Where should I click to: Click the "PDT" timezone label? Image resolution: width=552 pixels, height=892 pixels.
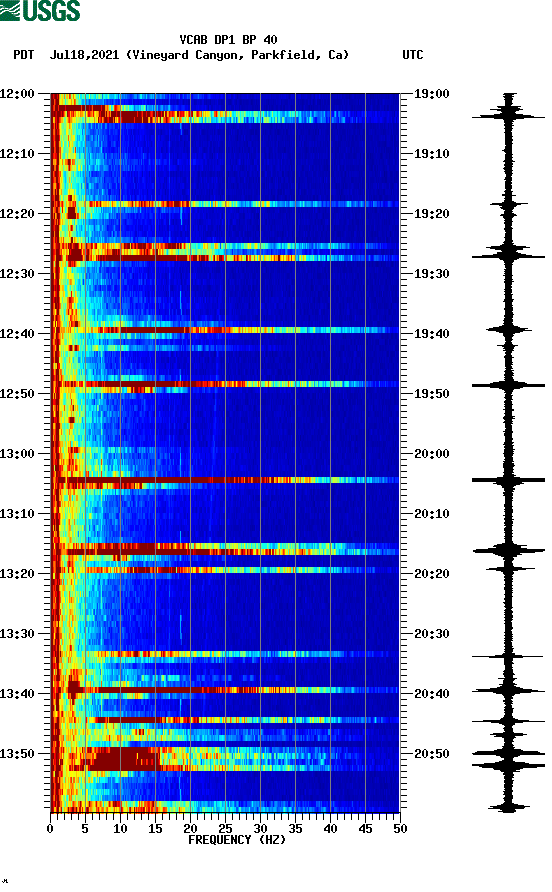coord(23,55)
